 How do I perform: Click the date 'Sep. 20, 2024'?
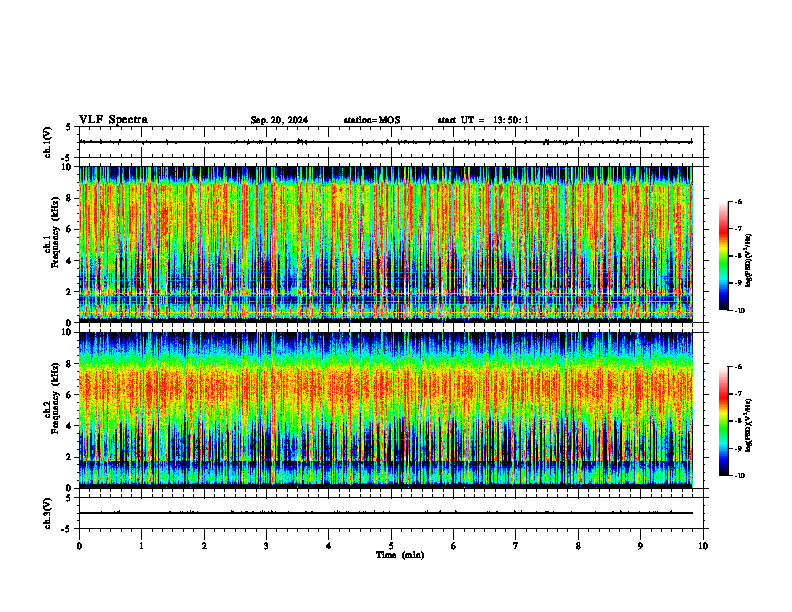(279, 120)
